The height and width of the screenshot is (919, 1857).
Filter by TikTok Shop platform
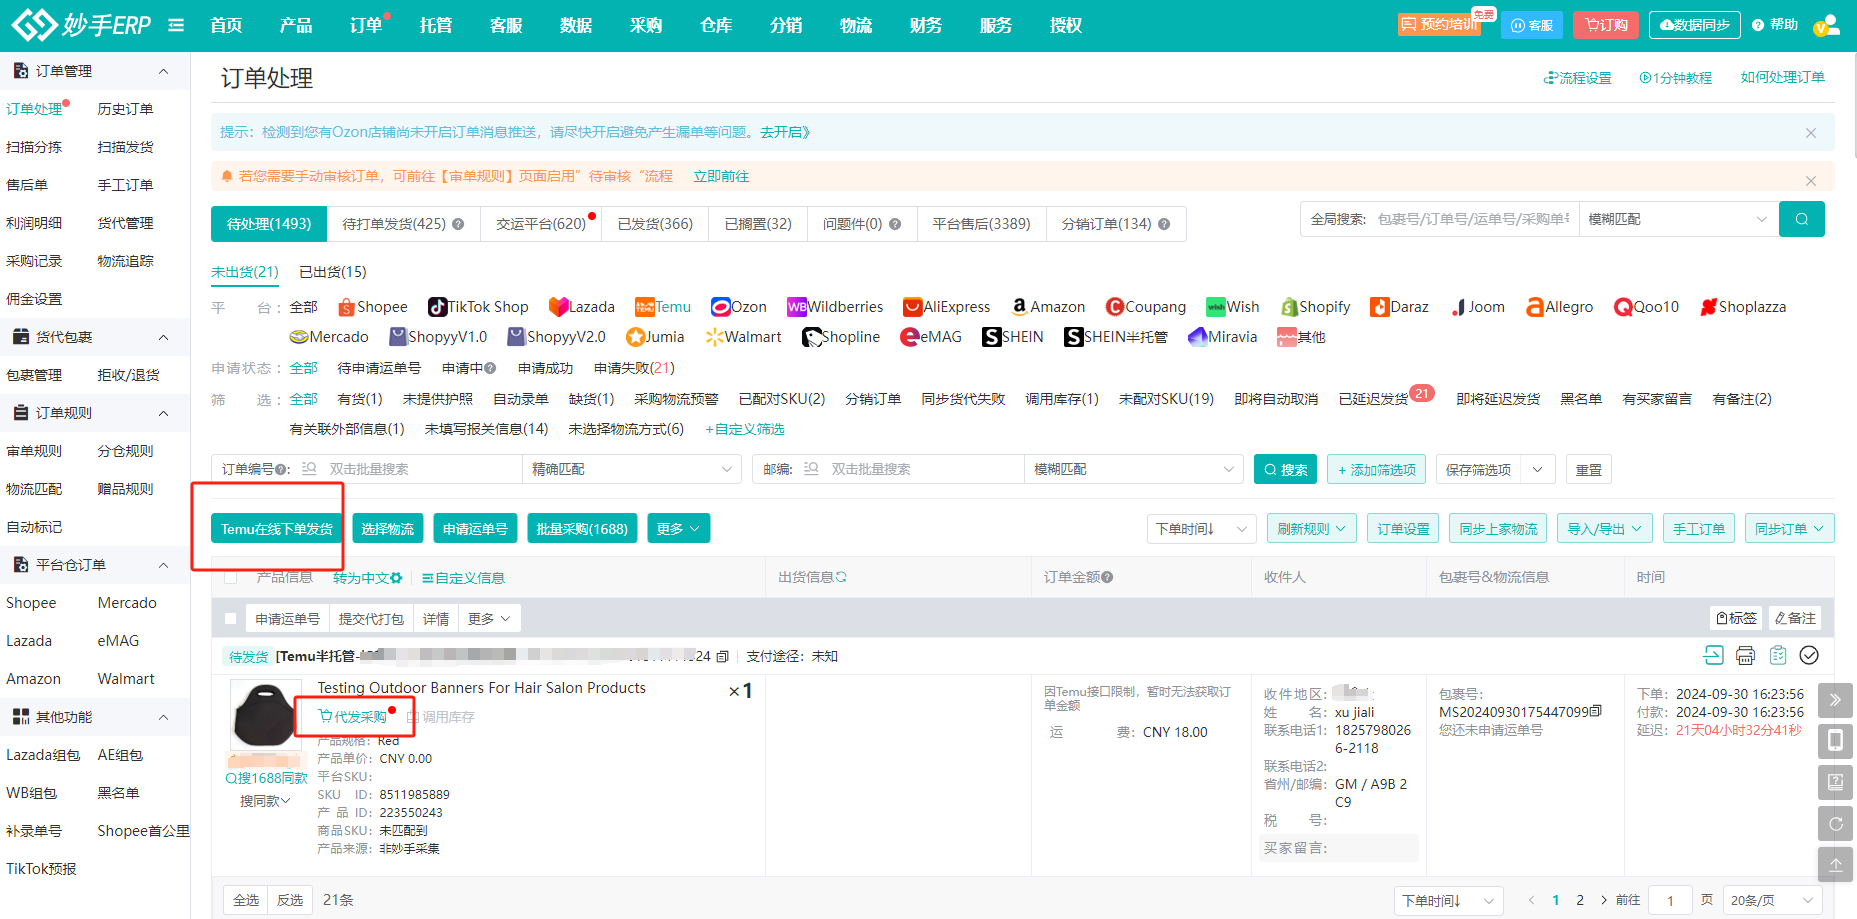pos(478,307)
